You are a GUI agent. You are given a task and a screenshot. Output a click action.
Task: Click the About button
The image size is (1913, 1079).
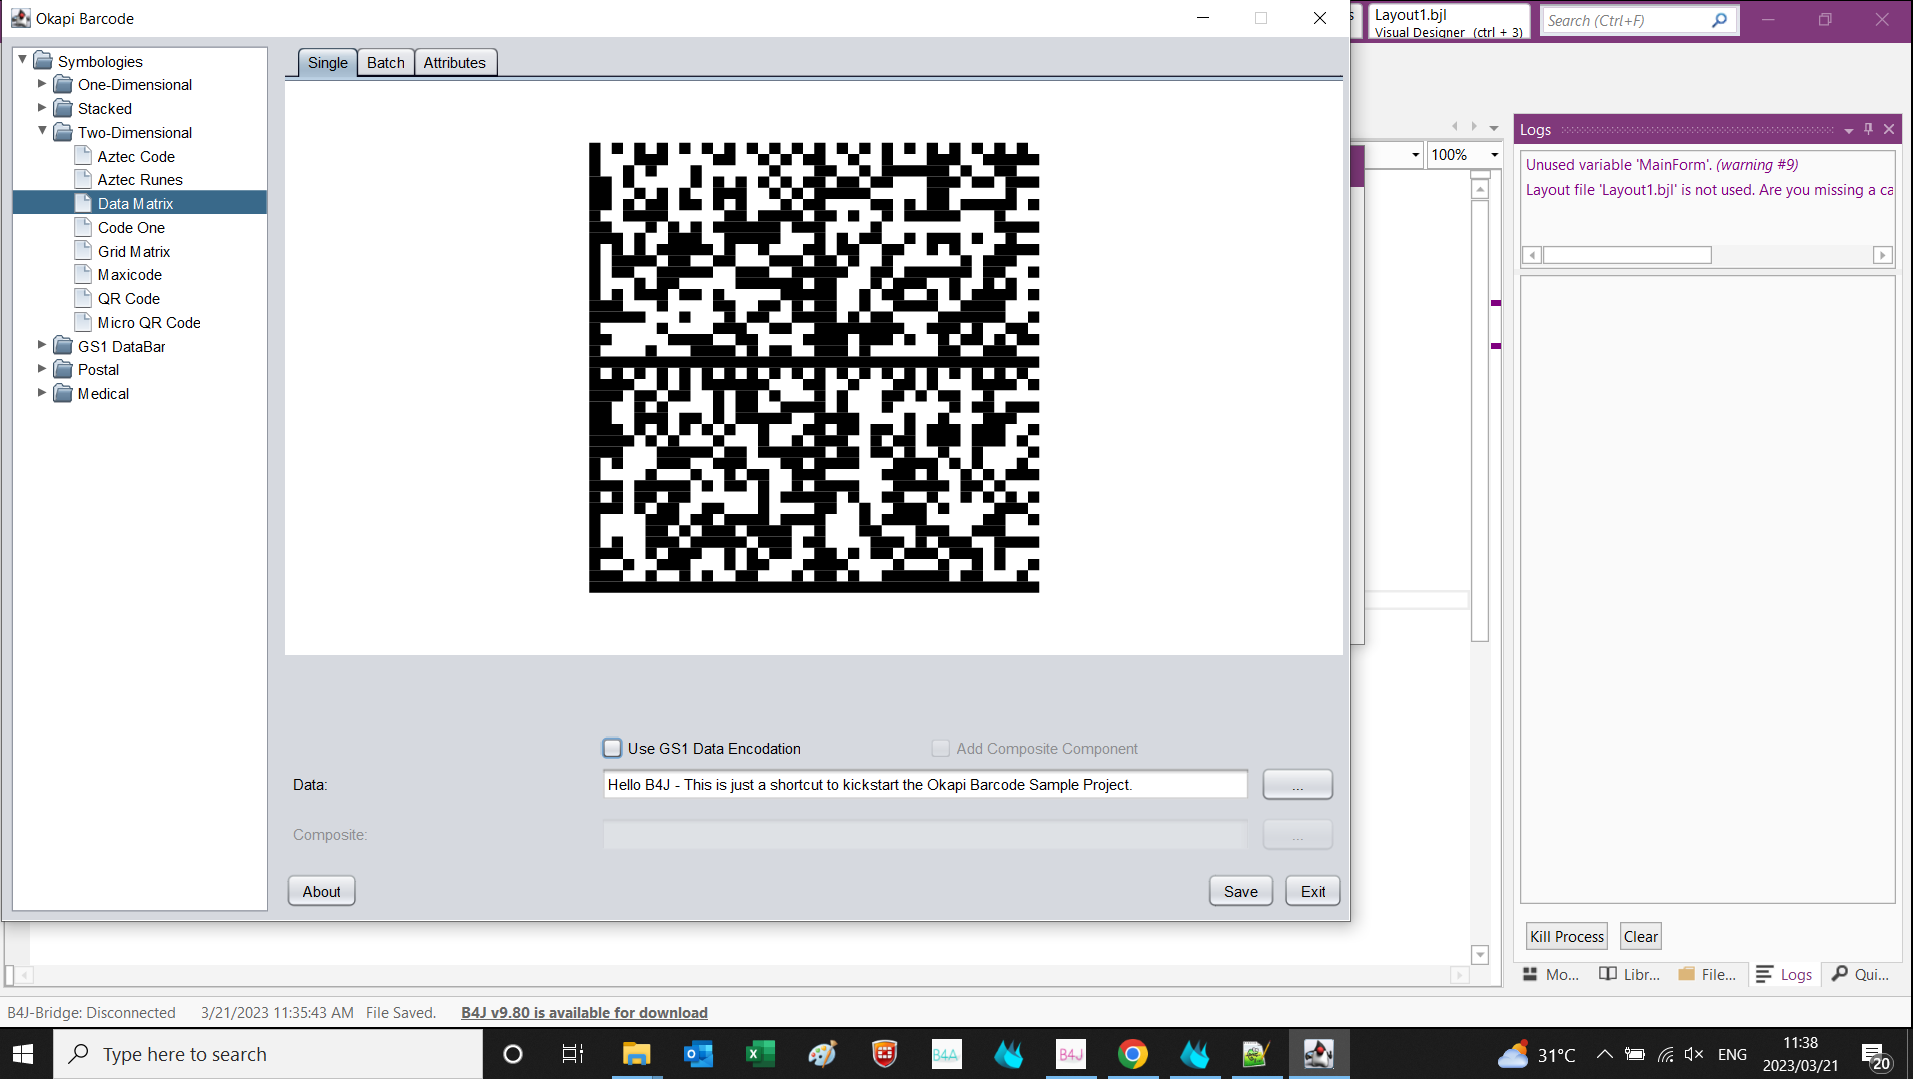click(321, 891)
